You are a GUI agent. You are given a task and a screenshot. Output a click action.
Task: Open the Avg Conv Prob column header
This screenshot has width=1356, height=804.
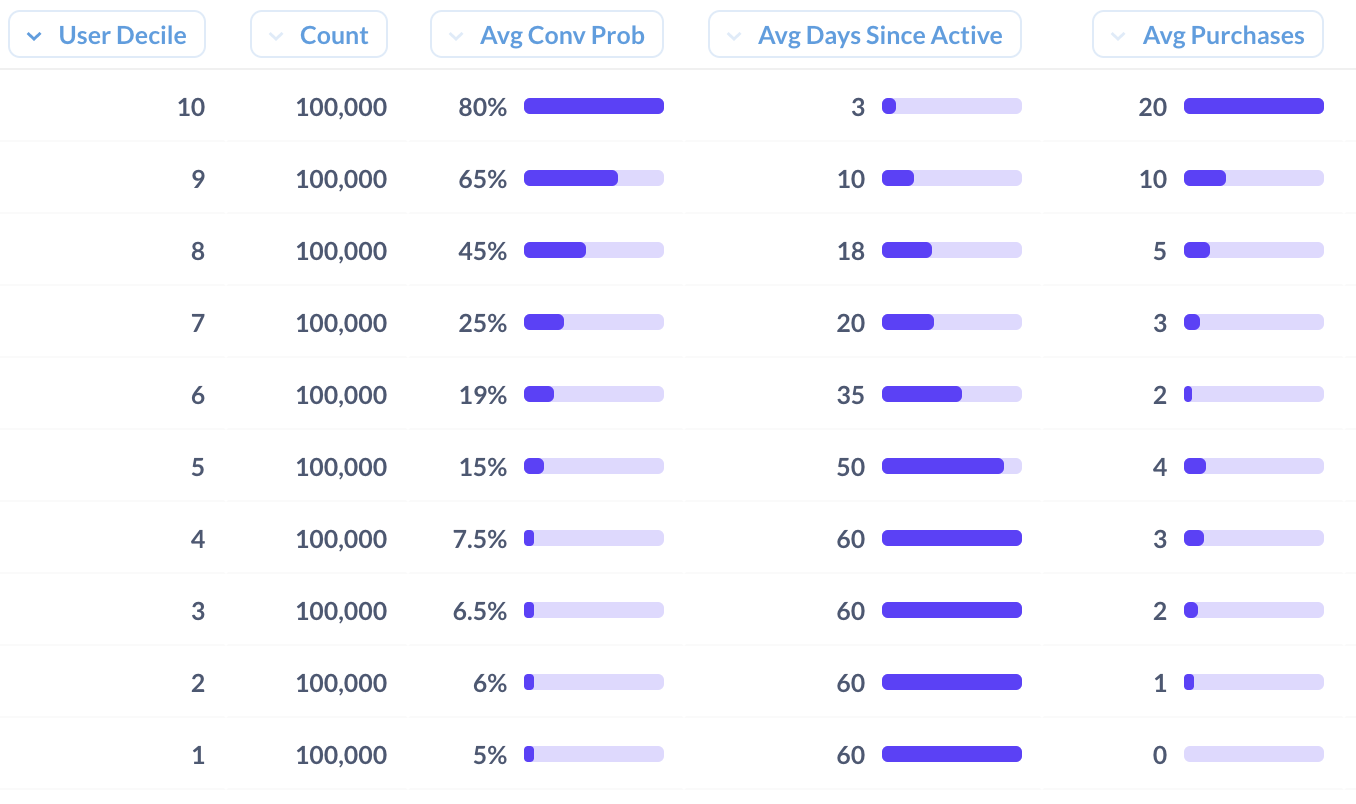point(547,35)
